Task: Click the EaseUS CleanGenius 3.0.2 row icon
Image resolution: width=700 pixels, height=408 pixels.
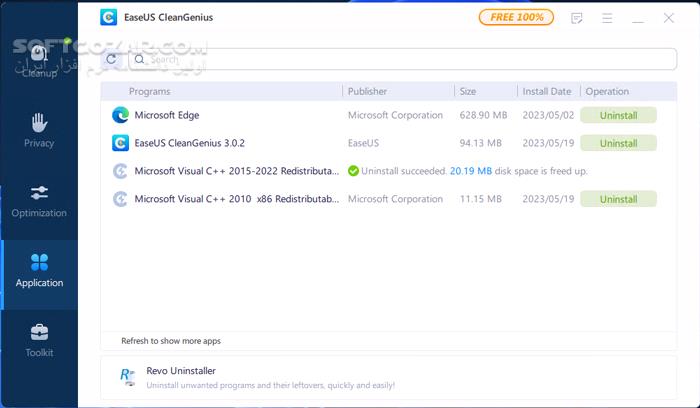Action: pos(121,143)
